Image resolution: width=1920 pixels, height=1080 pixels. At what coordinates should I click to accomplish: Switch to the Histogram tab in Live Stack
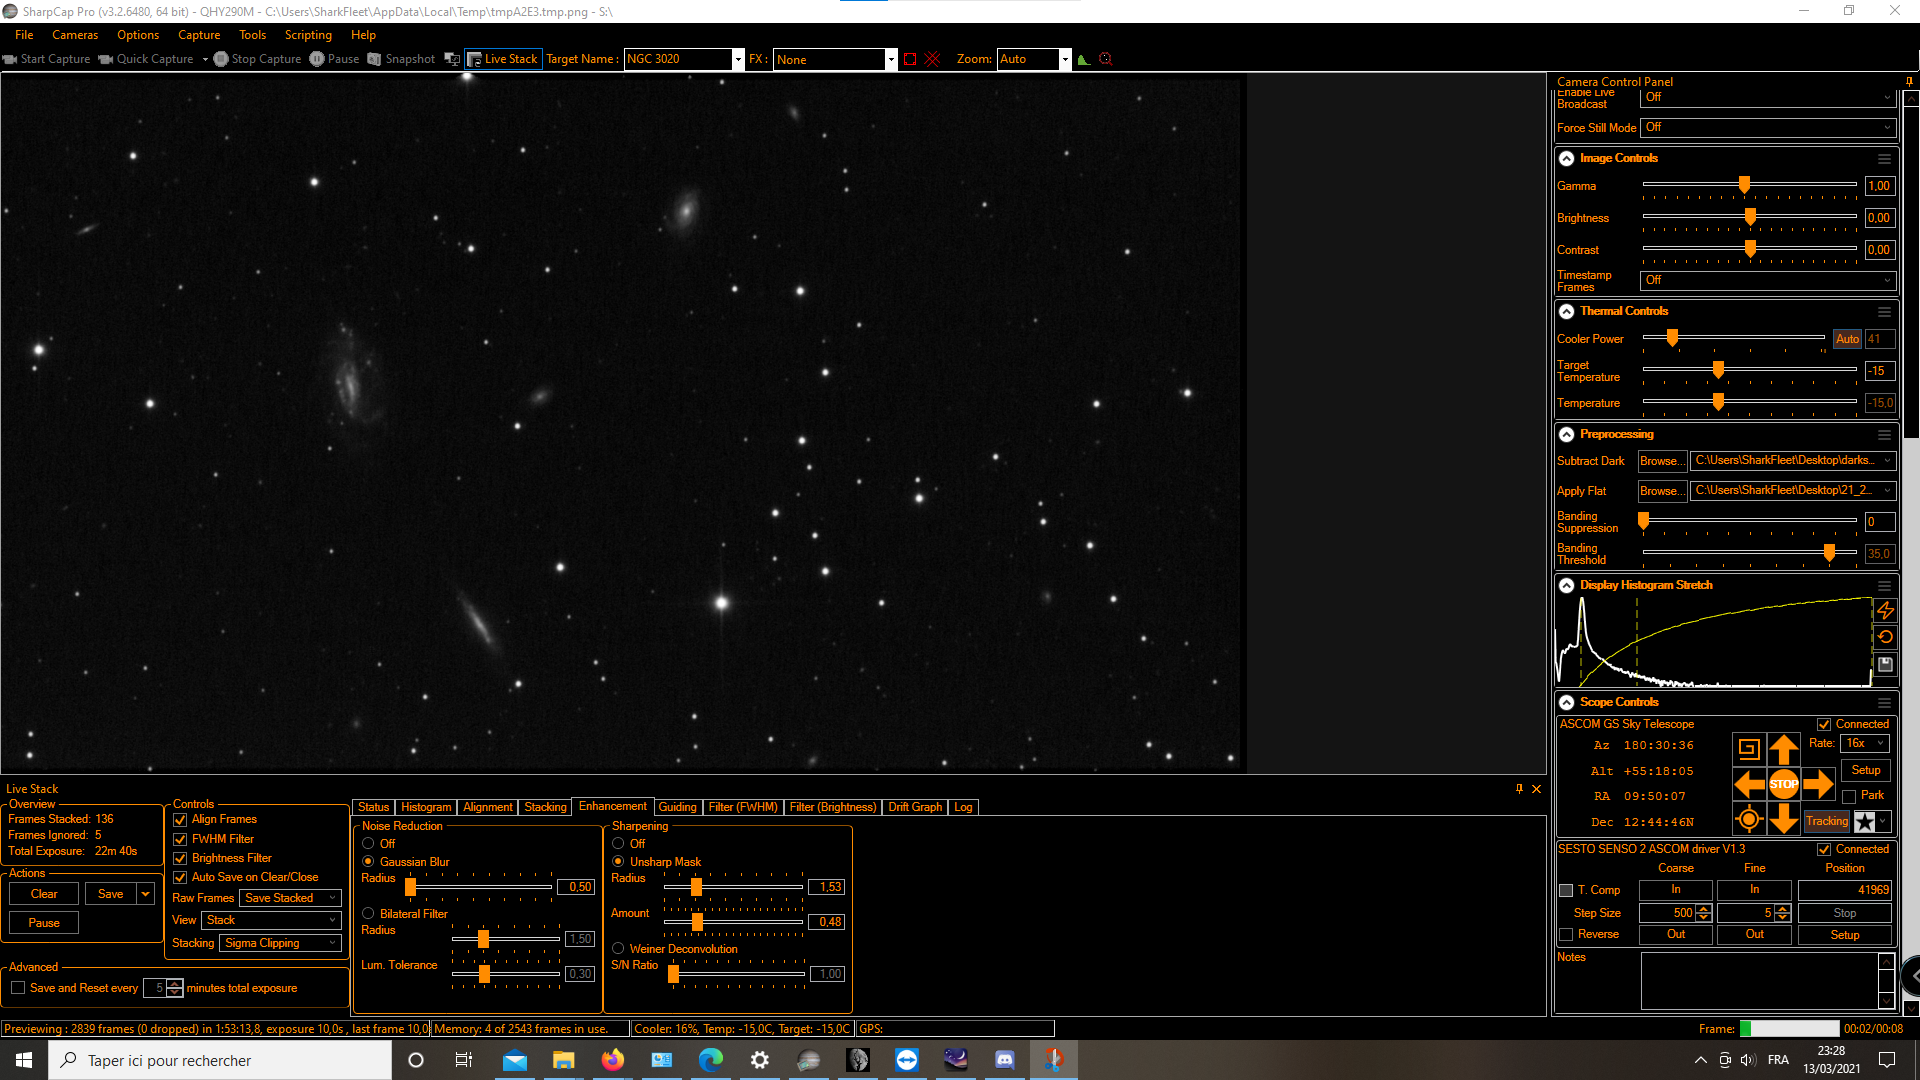[x=426, y=807]
